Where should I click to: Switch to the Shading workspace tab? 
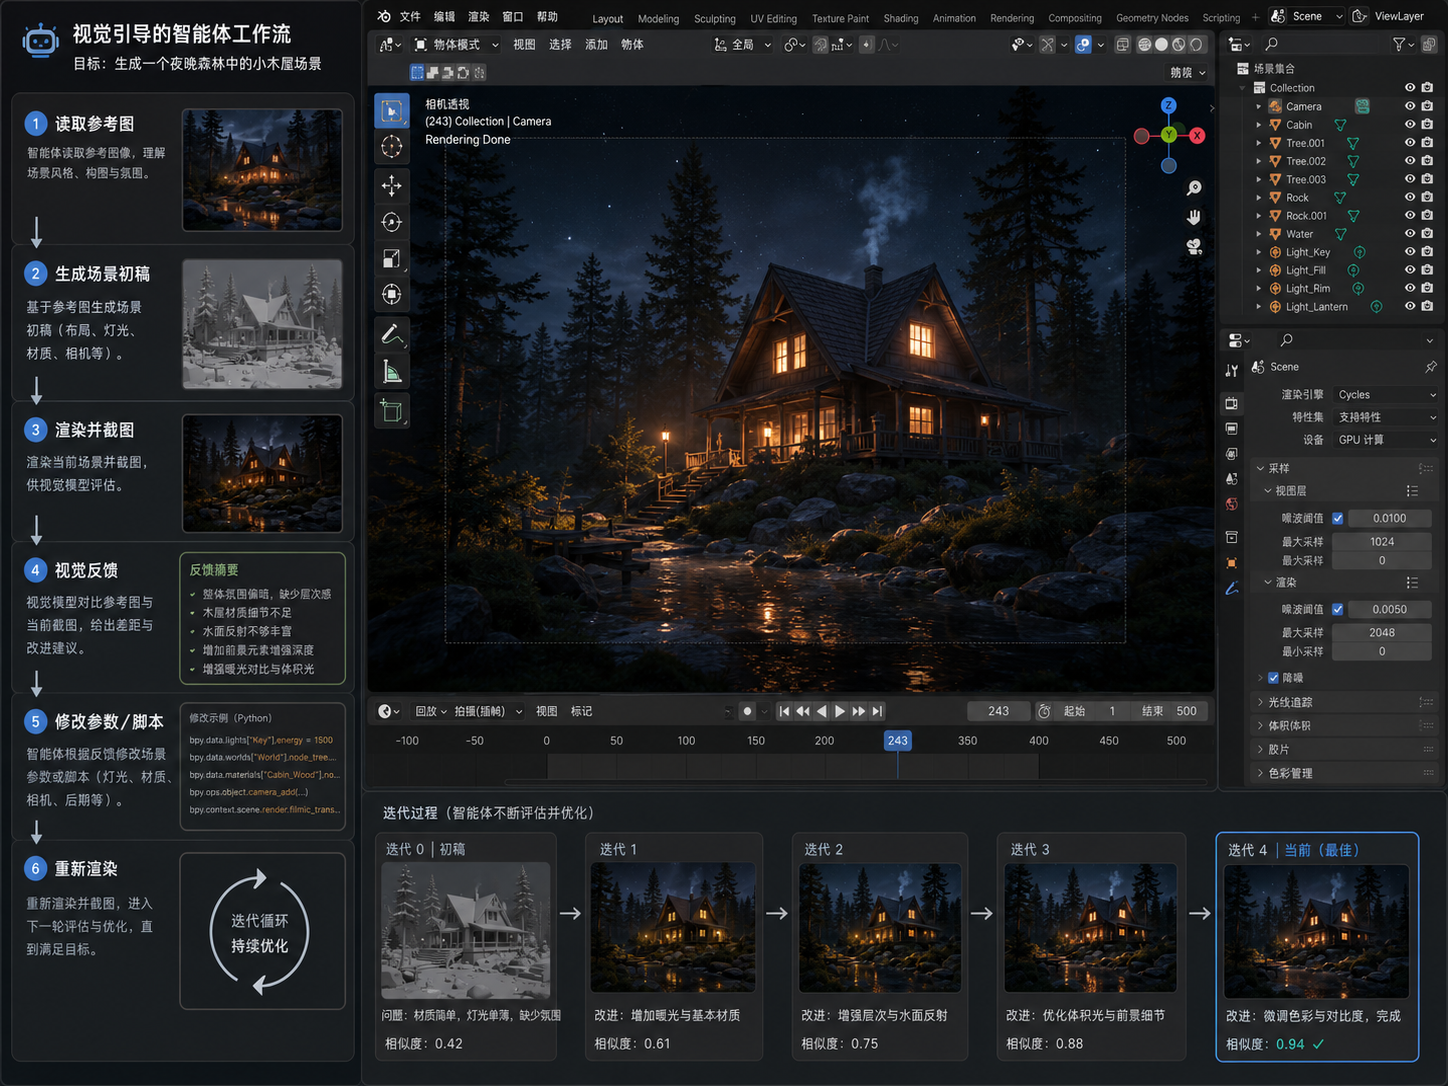pos(901,18)
